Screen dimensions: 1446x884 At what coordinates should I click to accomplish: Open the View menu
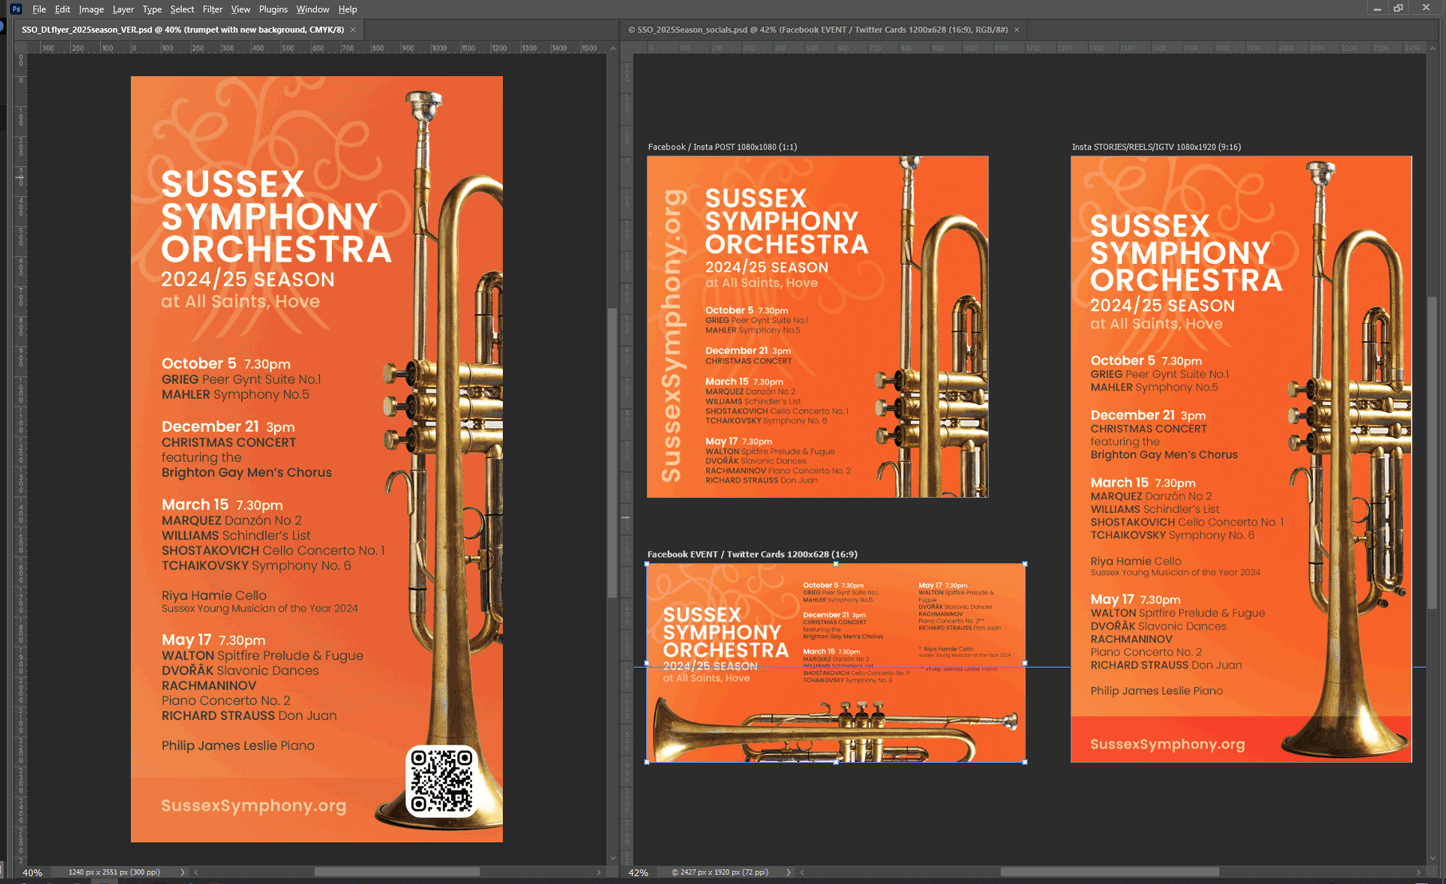[240, 9]
